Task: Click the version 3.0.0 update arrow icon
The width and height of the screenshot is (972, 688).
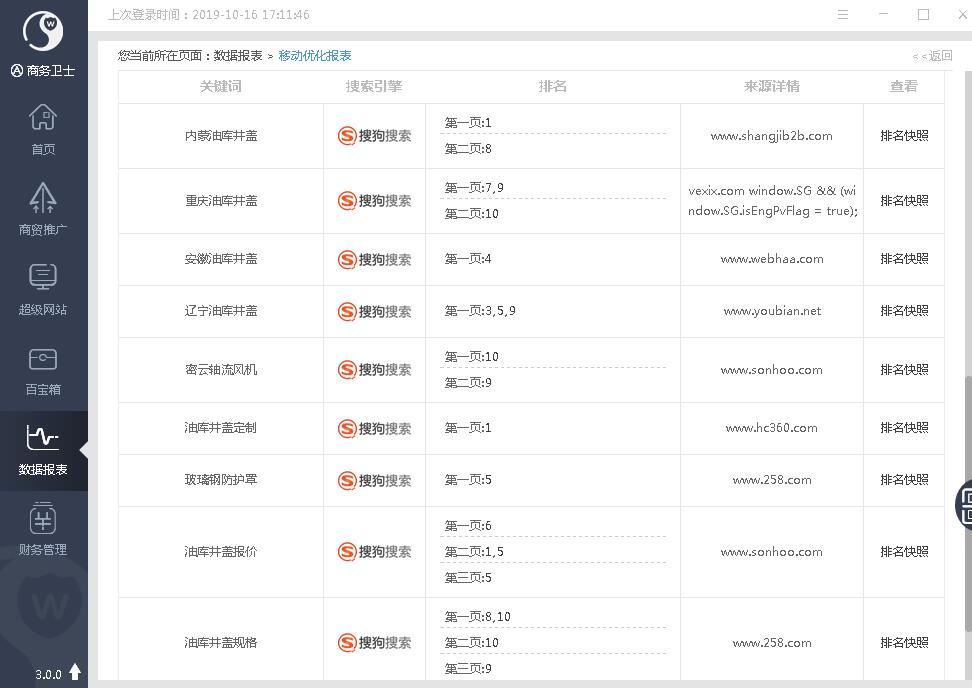Action: pos(75,673)
